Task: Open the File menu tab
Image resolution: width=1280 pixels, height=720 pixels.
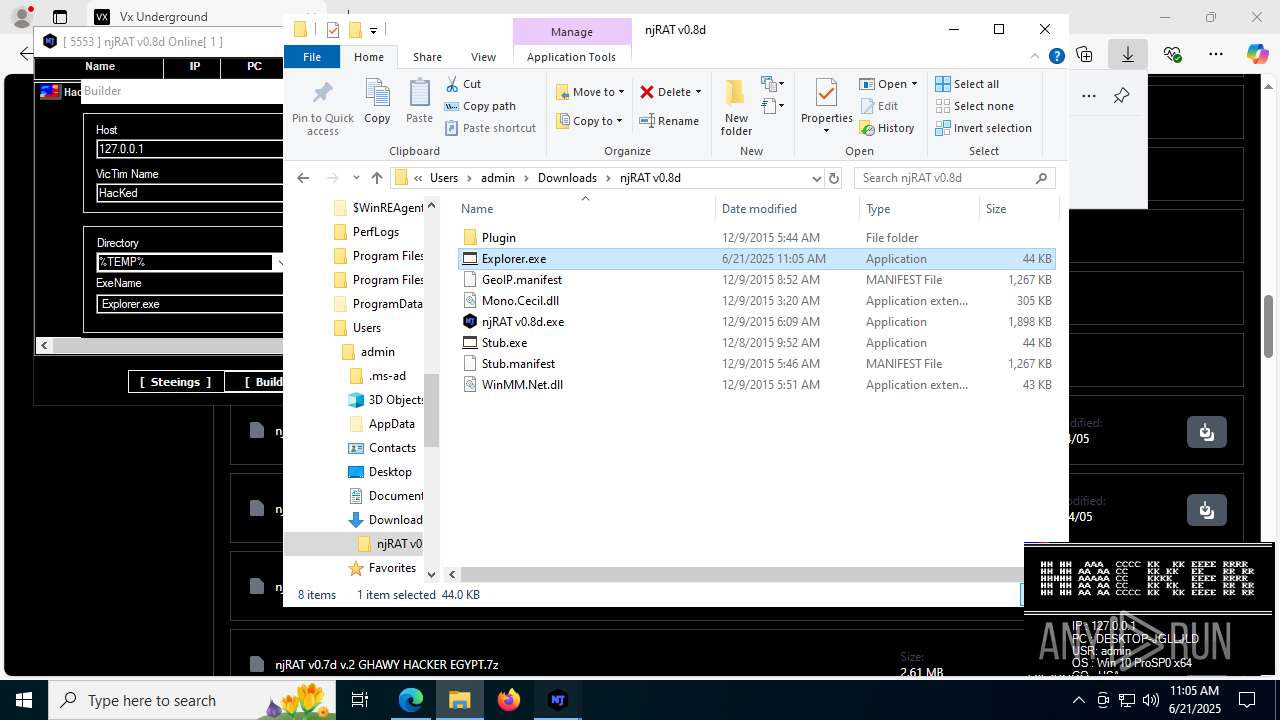Action: click(x=312, y=57)
